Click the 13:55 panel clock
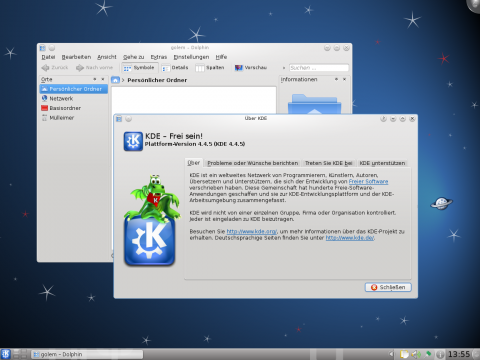480x360 pixels. pos(459,354)
